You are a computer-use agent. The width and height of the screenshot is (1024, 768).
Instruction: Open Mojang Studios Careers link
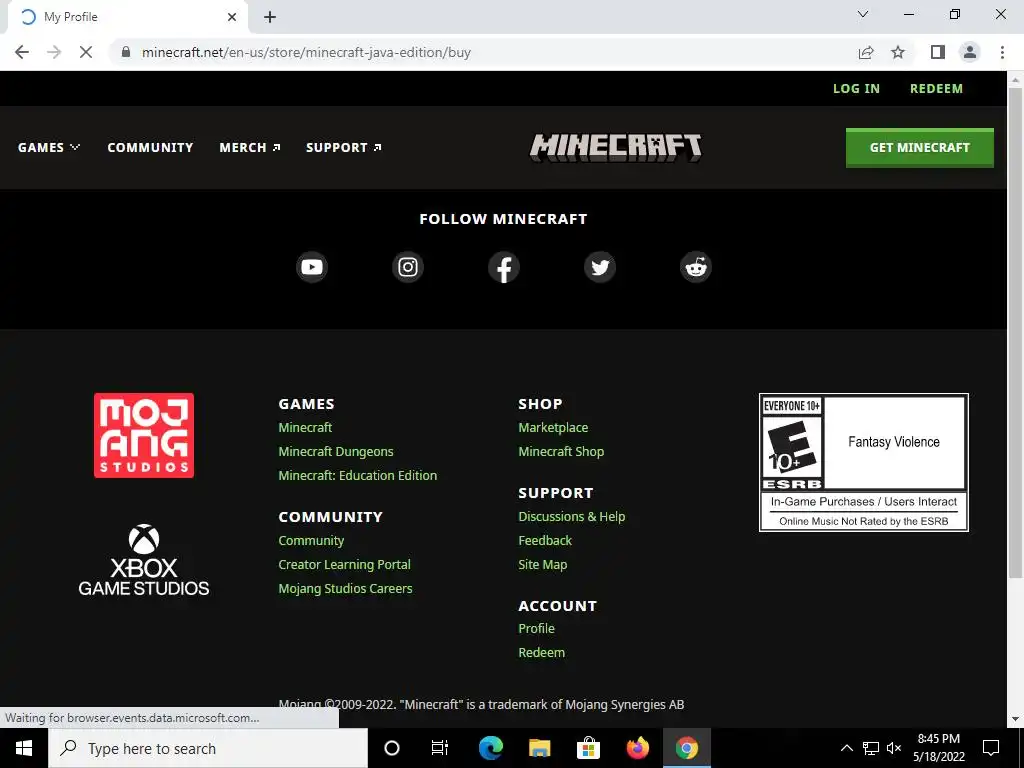[x=345, y=588]
